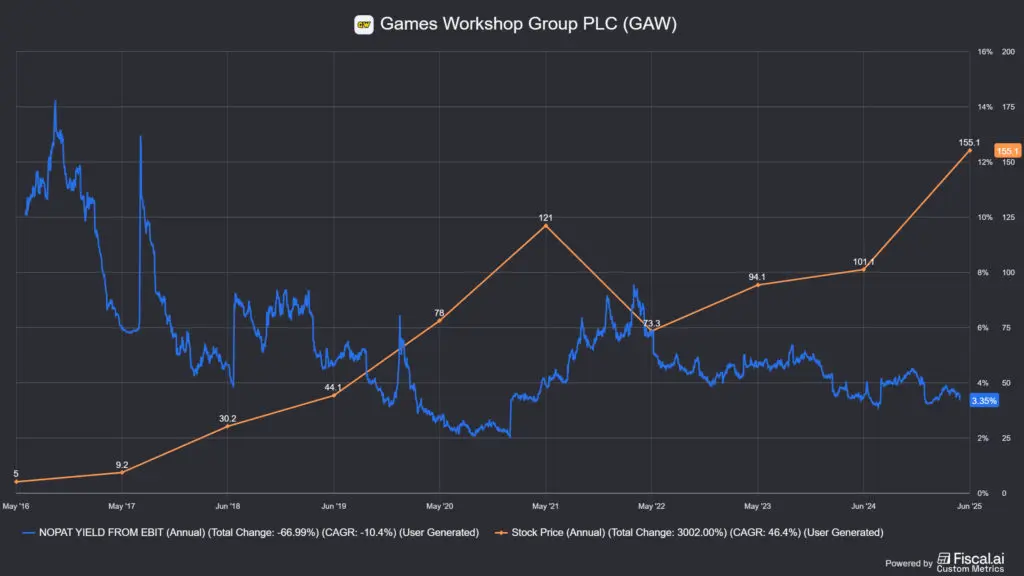1024x576 pixels.
Task: Click the chart title Games Workshop Group PLC (GAW)
Action: pyautogui.click(x=528, y=24)
